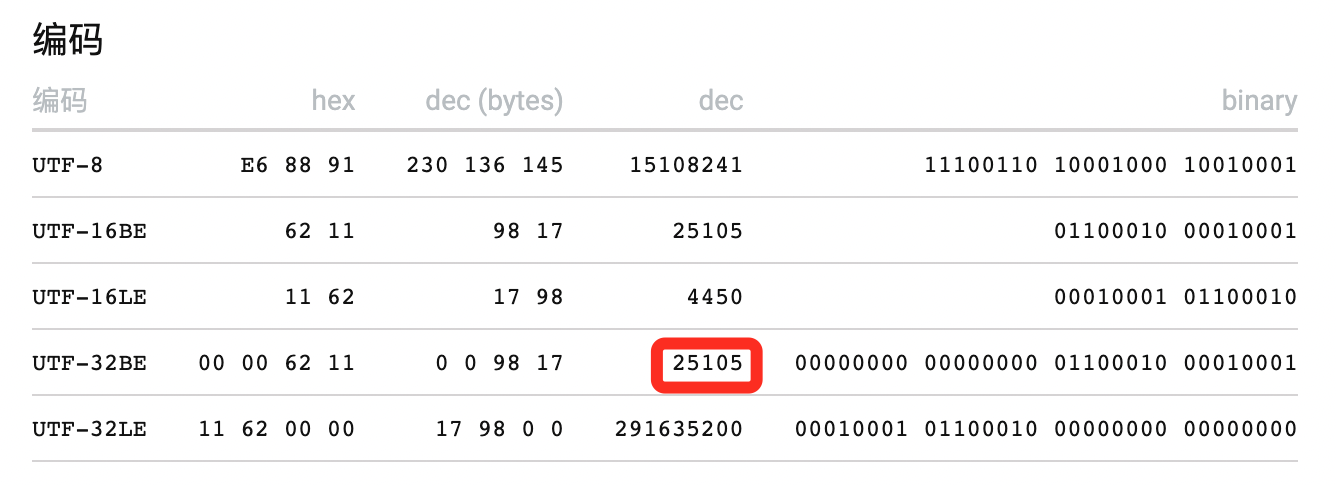Click byte values 17 98 in UTF-16LE row
The image size is (1336, 486).
(x=528, y=297)
